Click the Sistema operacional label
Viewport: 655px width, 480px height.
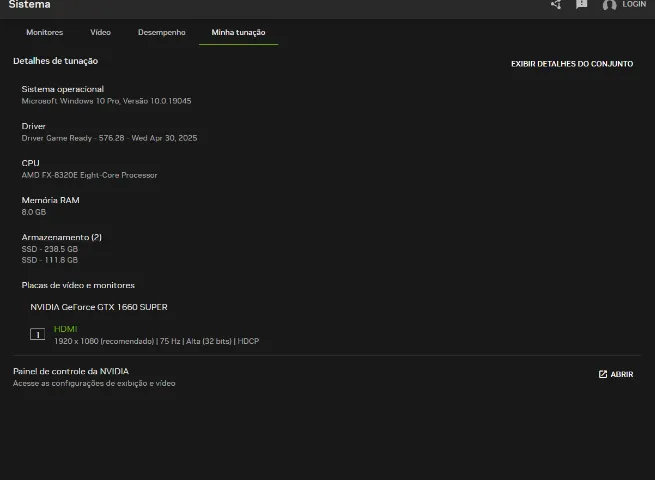(63, 89)
